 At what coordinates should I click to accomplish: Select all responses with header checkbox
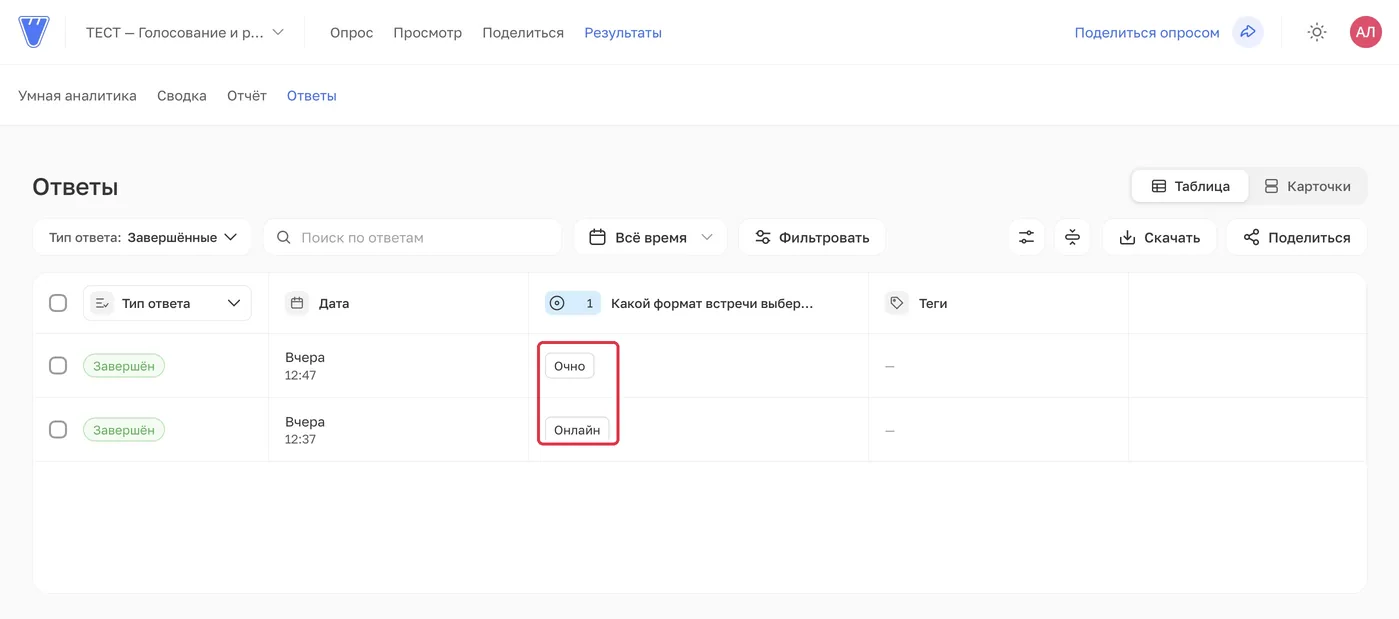tap(58, 303)
